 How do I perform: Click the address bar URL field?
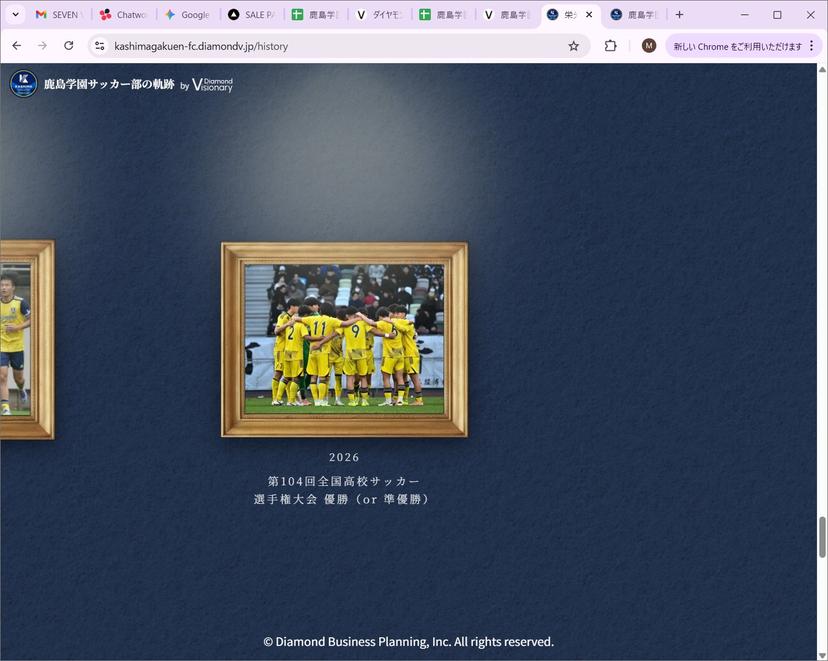[300, 45]
